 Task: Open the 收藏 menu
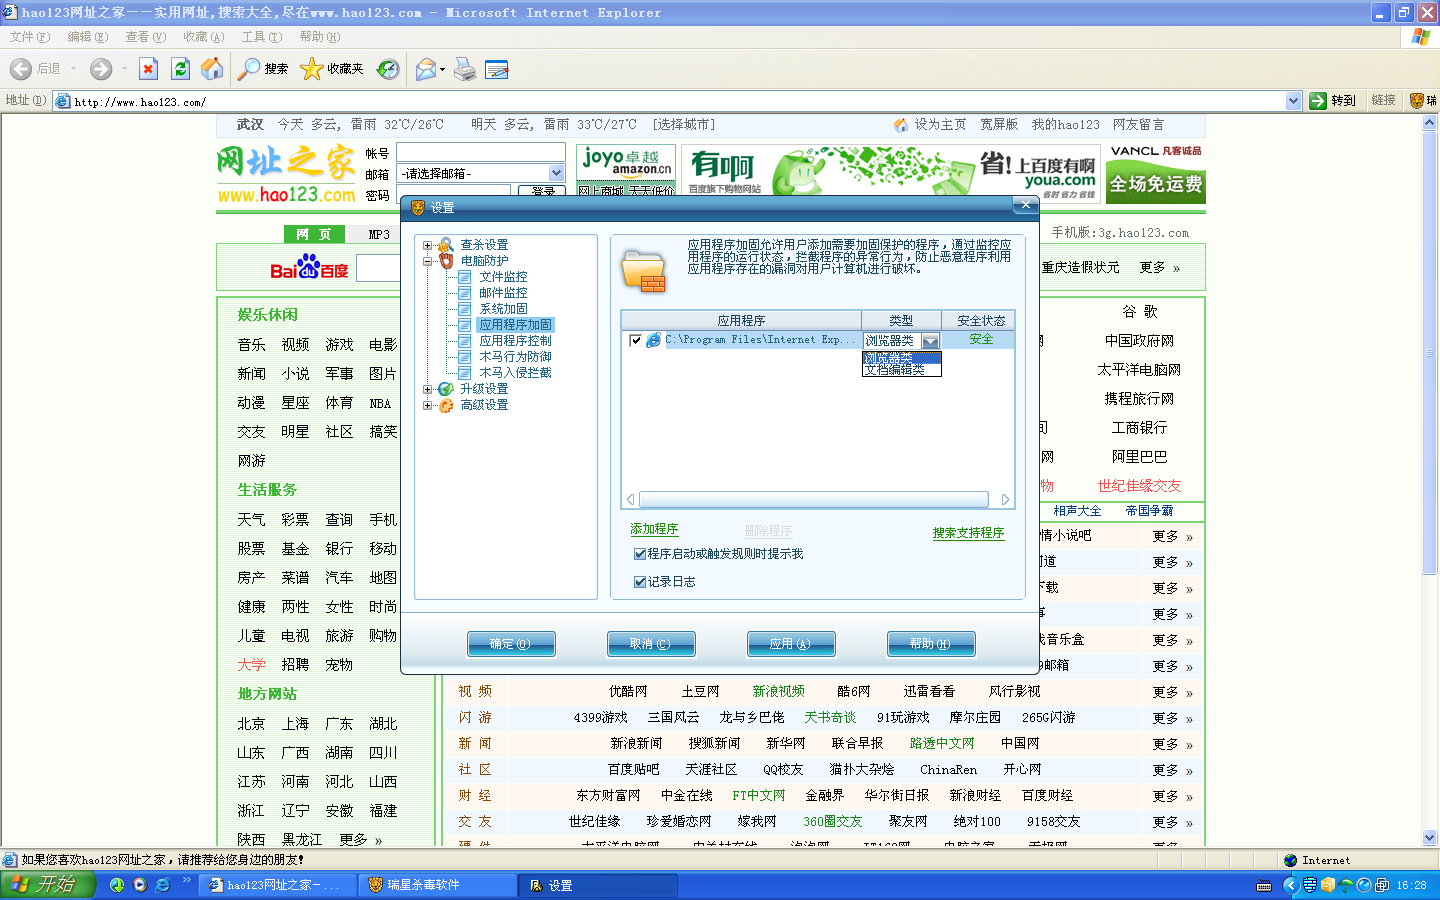pyautogui.click(x=204, y=37)
